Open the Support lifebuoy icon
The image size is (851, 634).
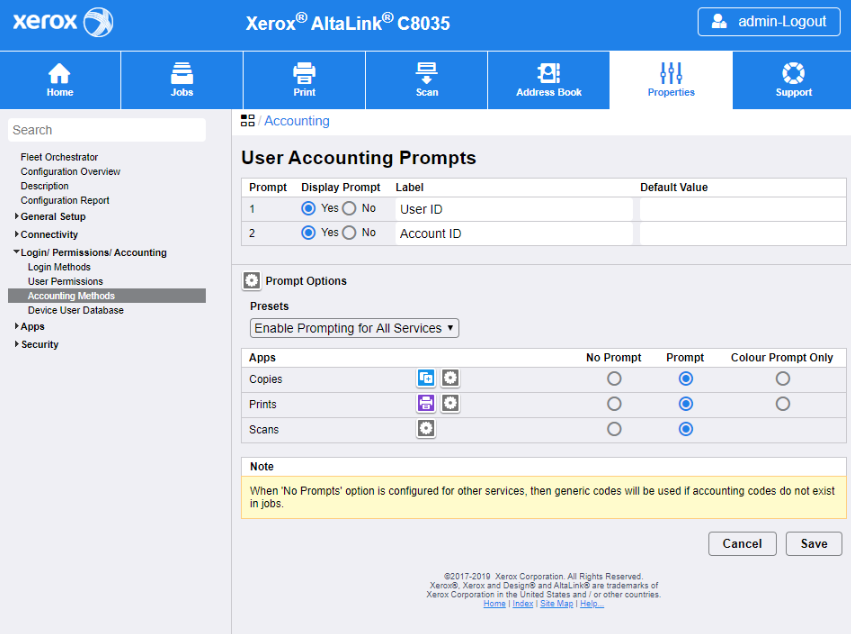pyautogui.click(x=793, y=74)
